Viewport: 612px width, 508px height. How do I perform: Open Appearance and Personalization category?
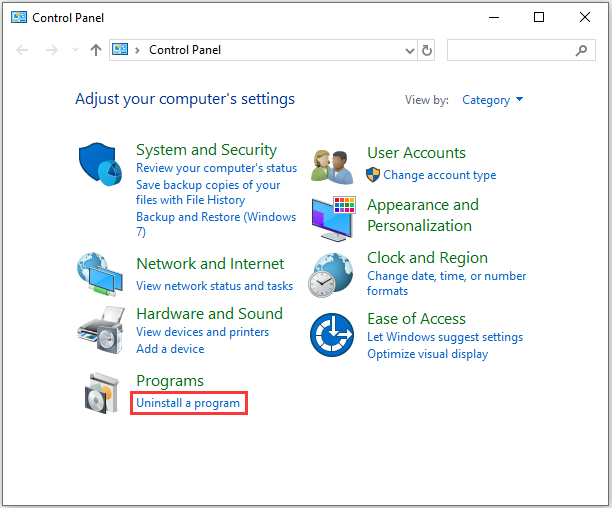click(x=423, y=215)
